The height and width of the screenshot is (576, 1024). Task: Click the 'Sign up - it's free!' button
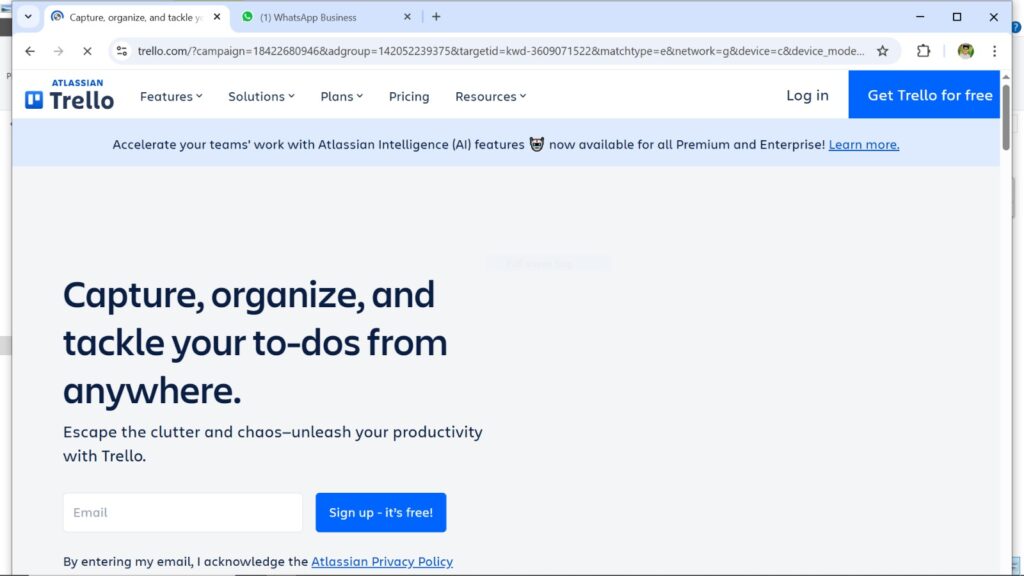click(381, 512)
